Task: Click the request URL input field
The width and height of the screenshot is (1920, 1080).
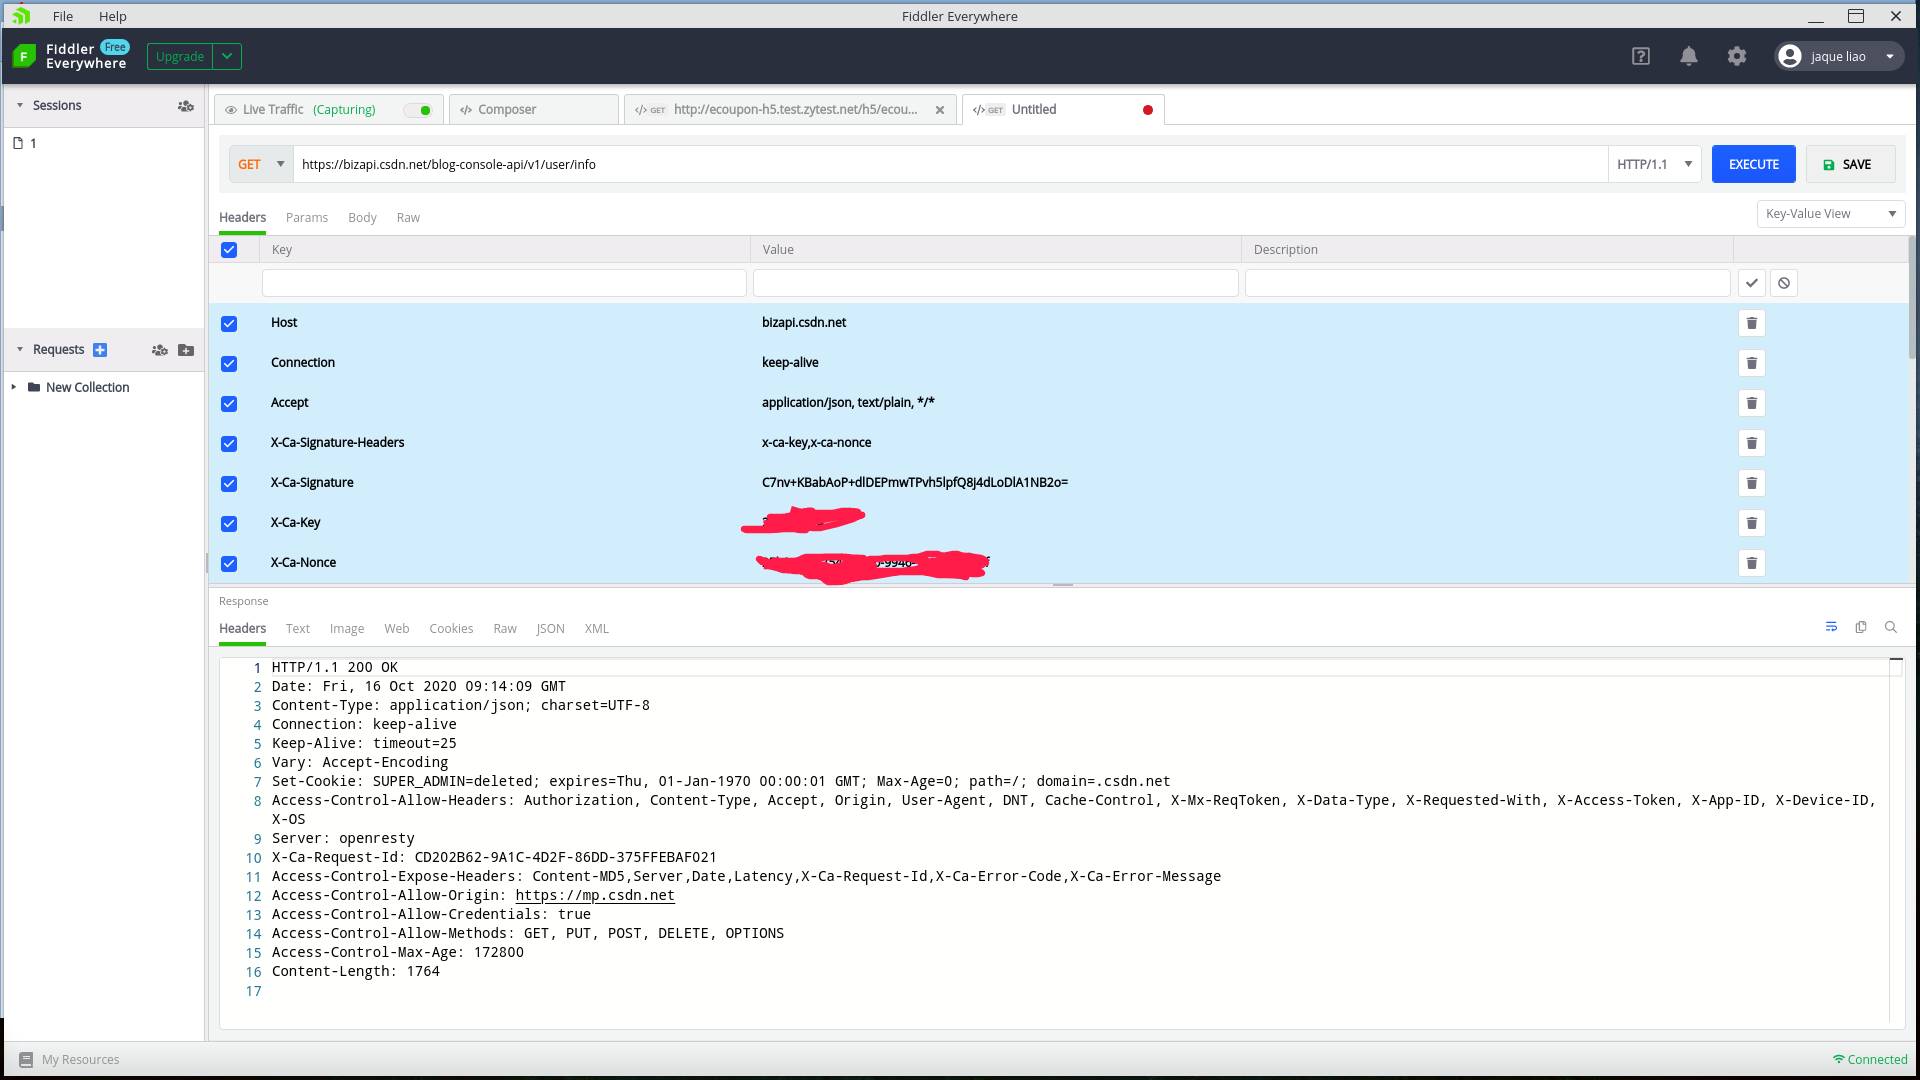Action: 950,164
